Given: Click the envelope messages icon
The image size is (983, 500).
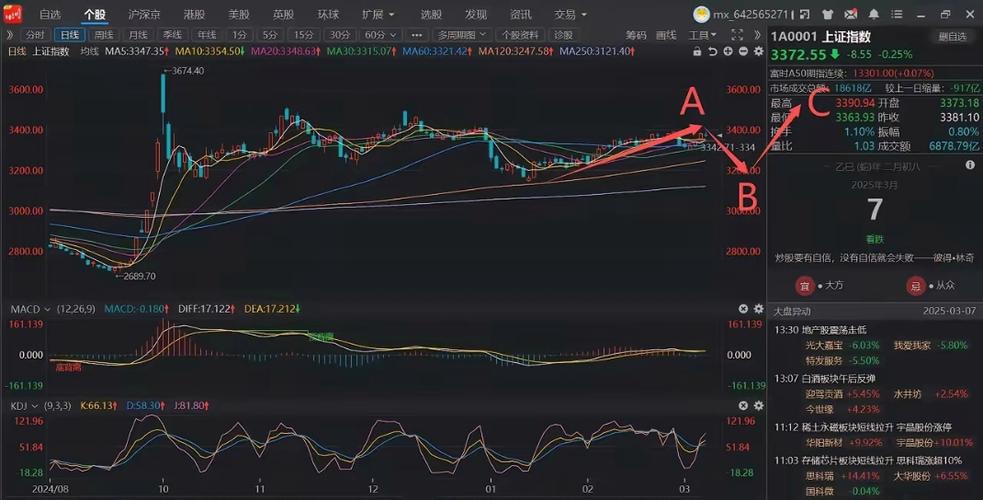Looking at the screenshot, I should [845, 15].
